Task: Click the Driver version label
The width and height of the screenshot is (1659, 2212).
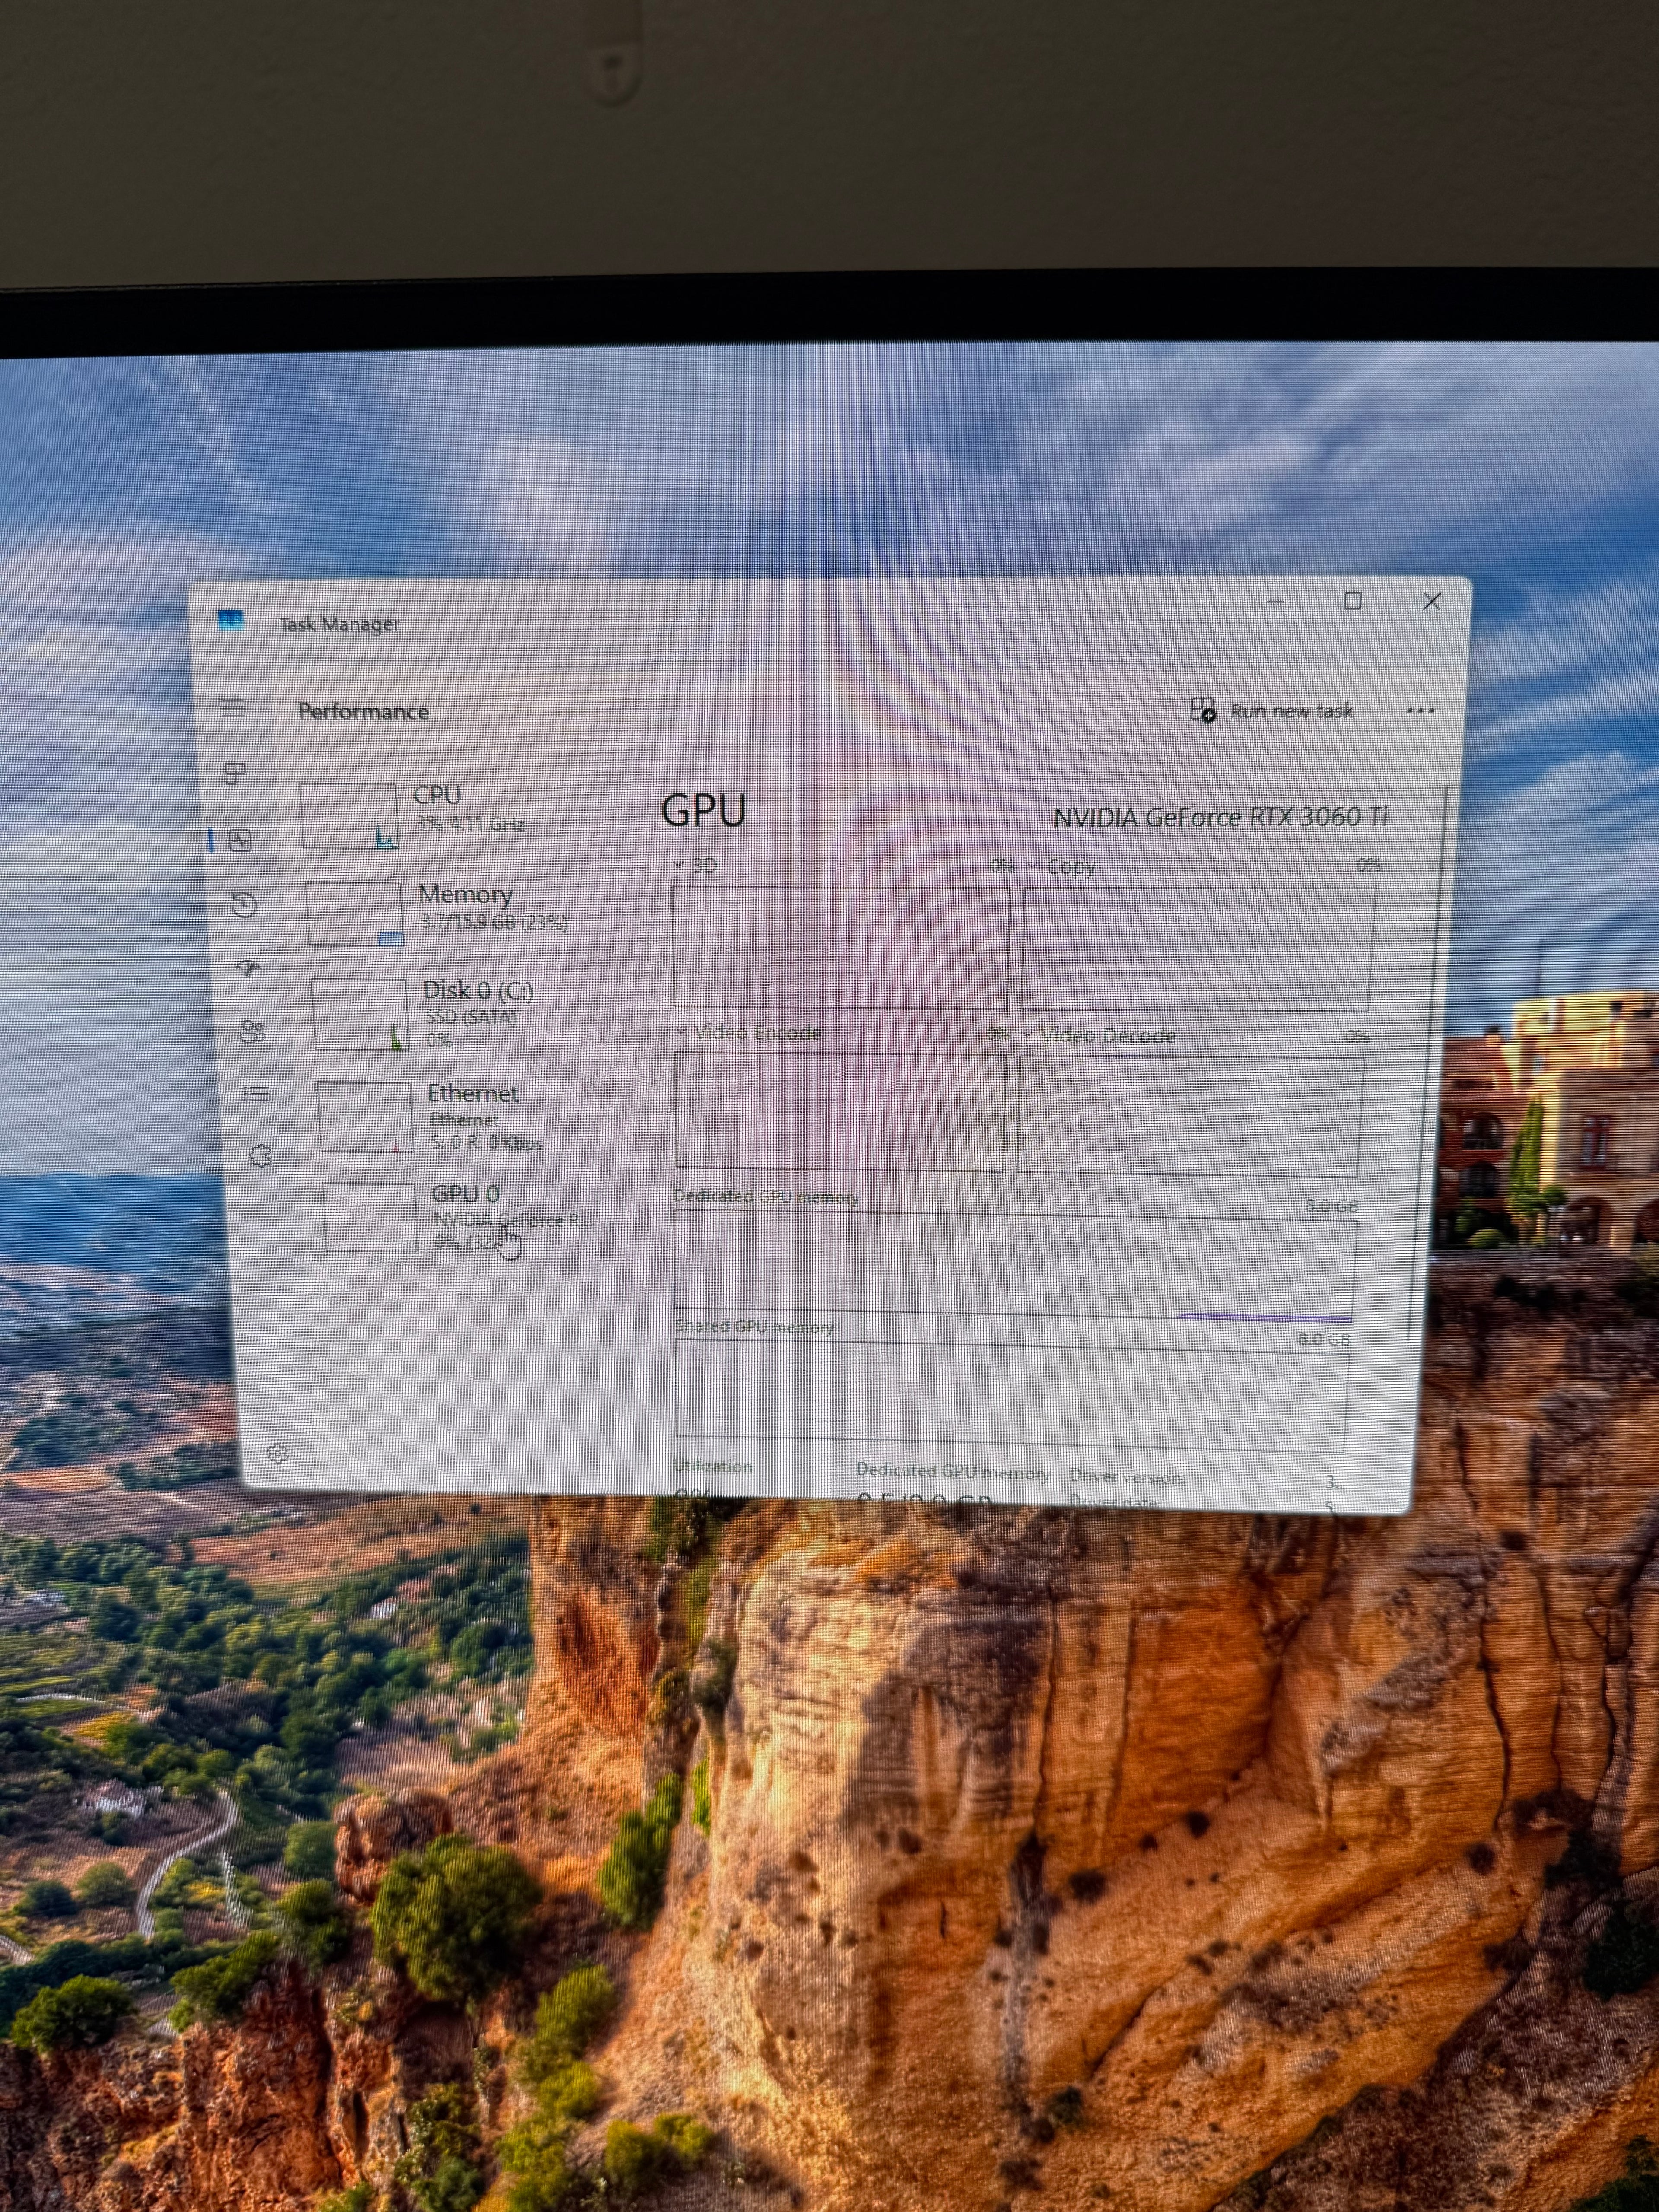Action: tap(1127, 1477)
